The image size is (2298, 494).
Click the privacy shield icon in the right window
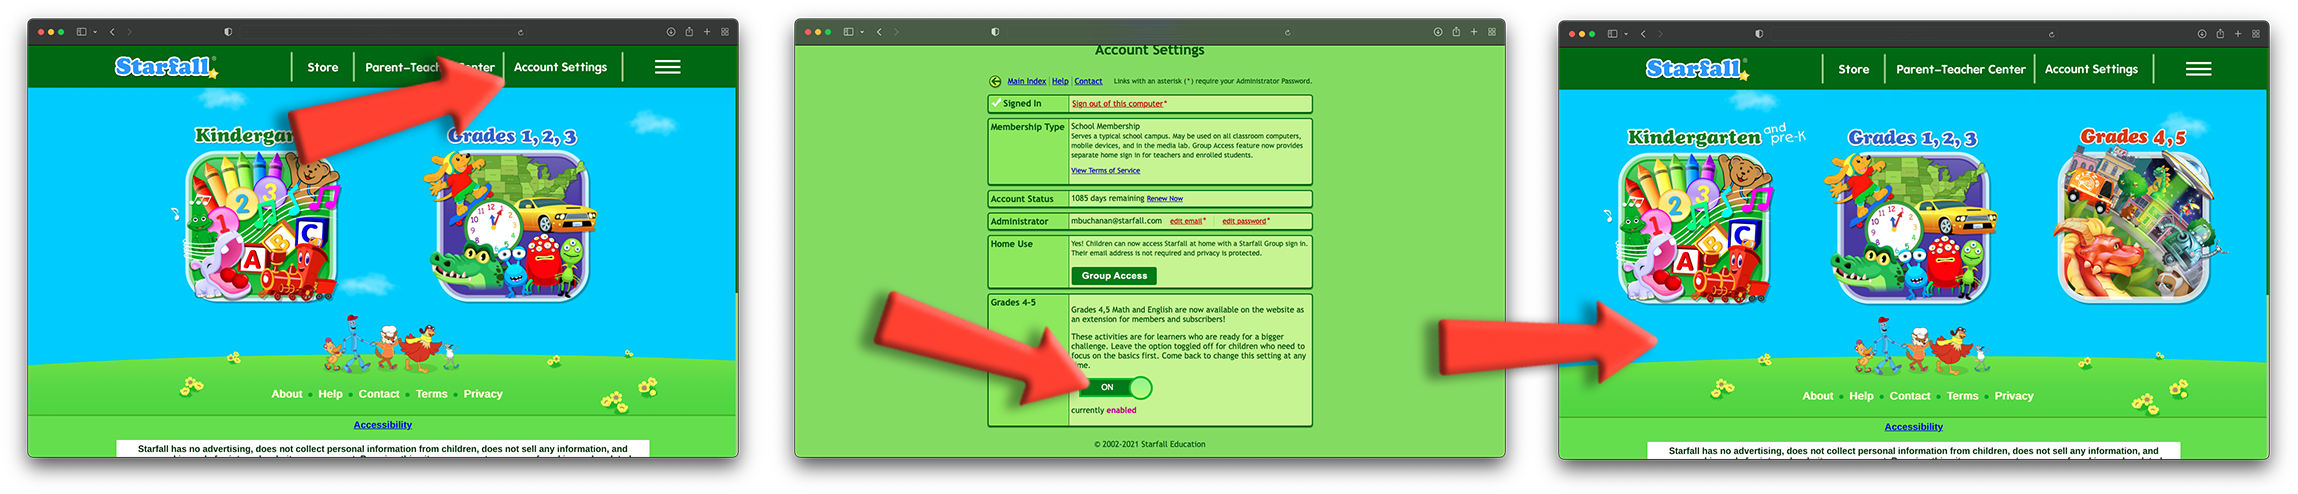pos(1759,34)
